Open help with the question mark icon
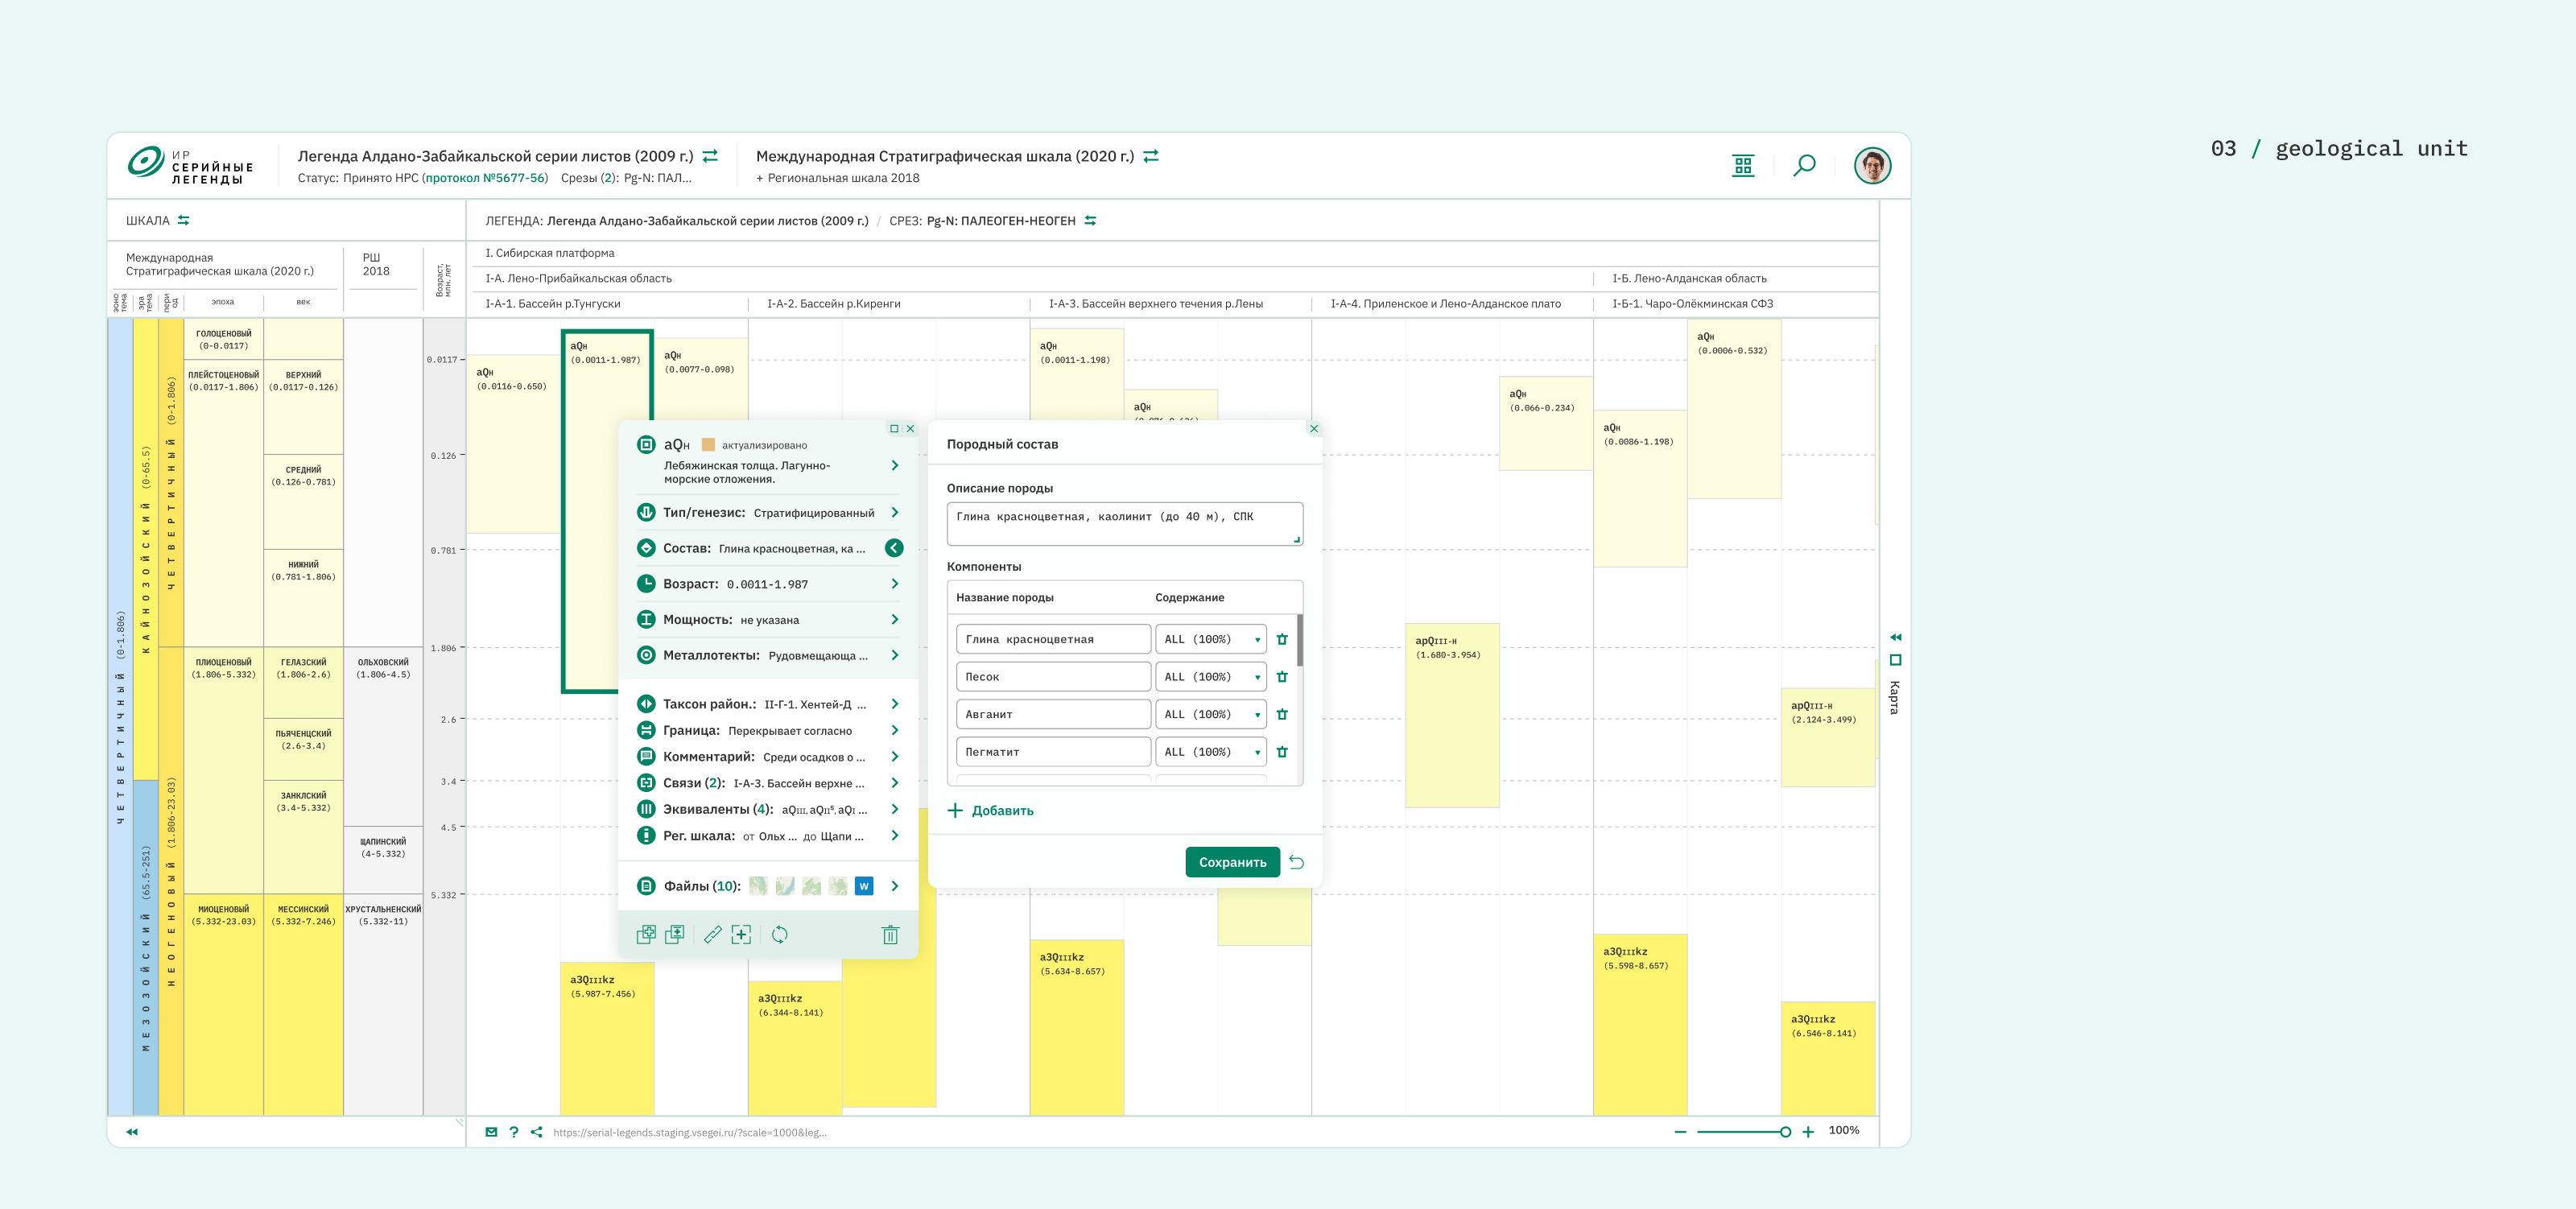 click(x=514, y=1132)
